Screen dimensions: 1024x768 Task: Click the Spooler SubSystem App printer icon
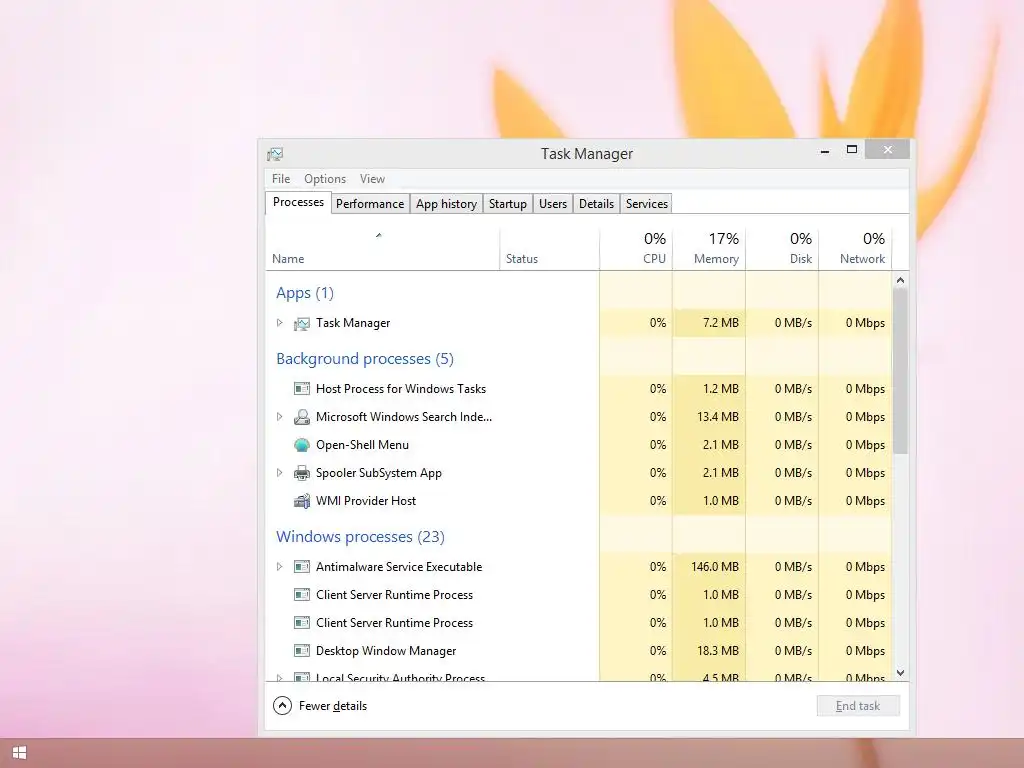[x=302, y=473]
